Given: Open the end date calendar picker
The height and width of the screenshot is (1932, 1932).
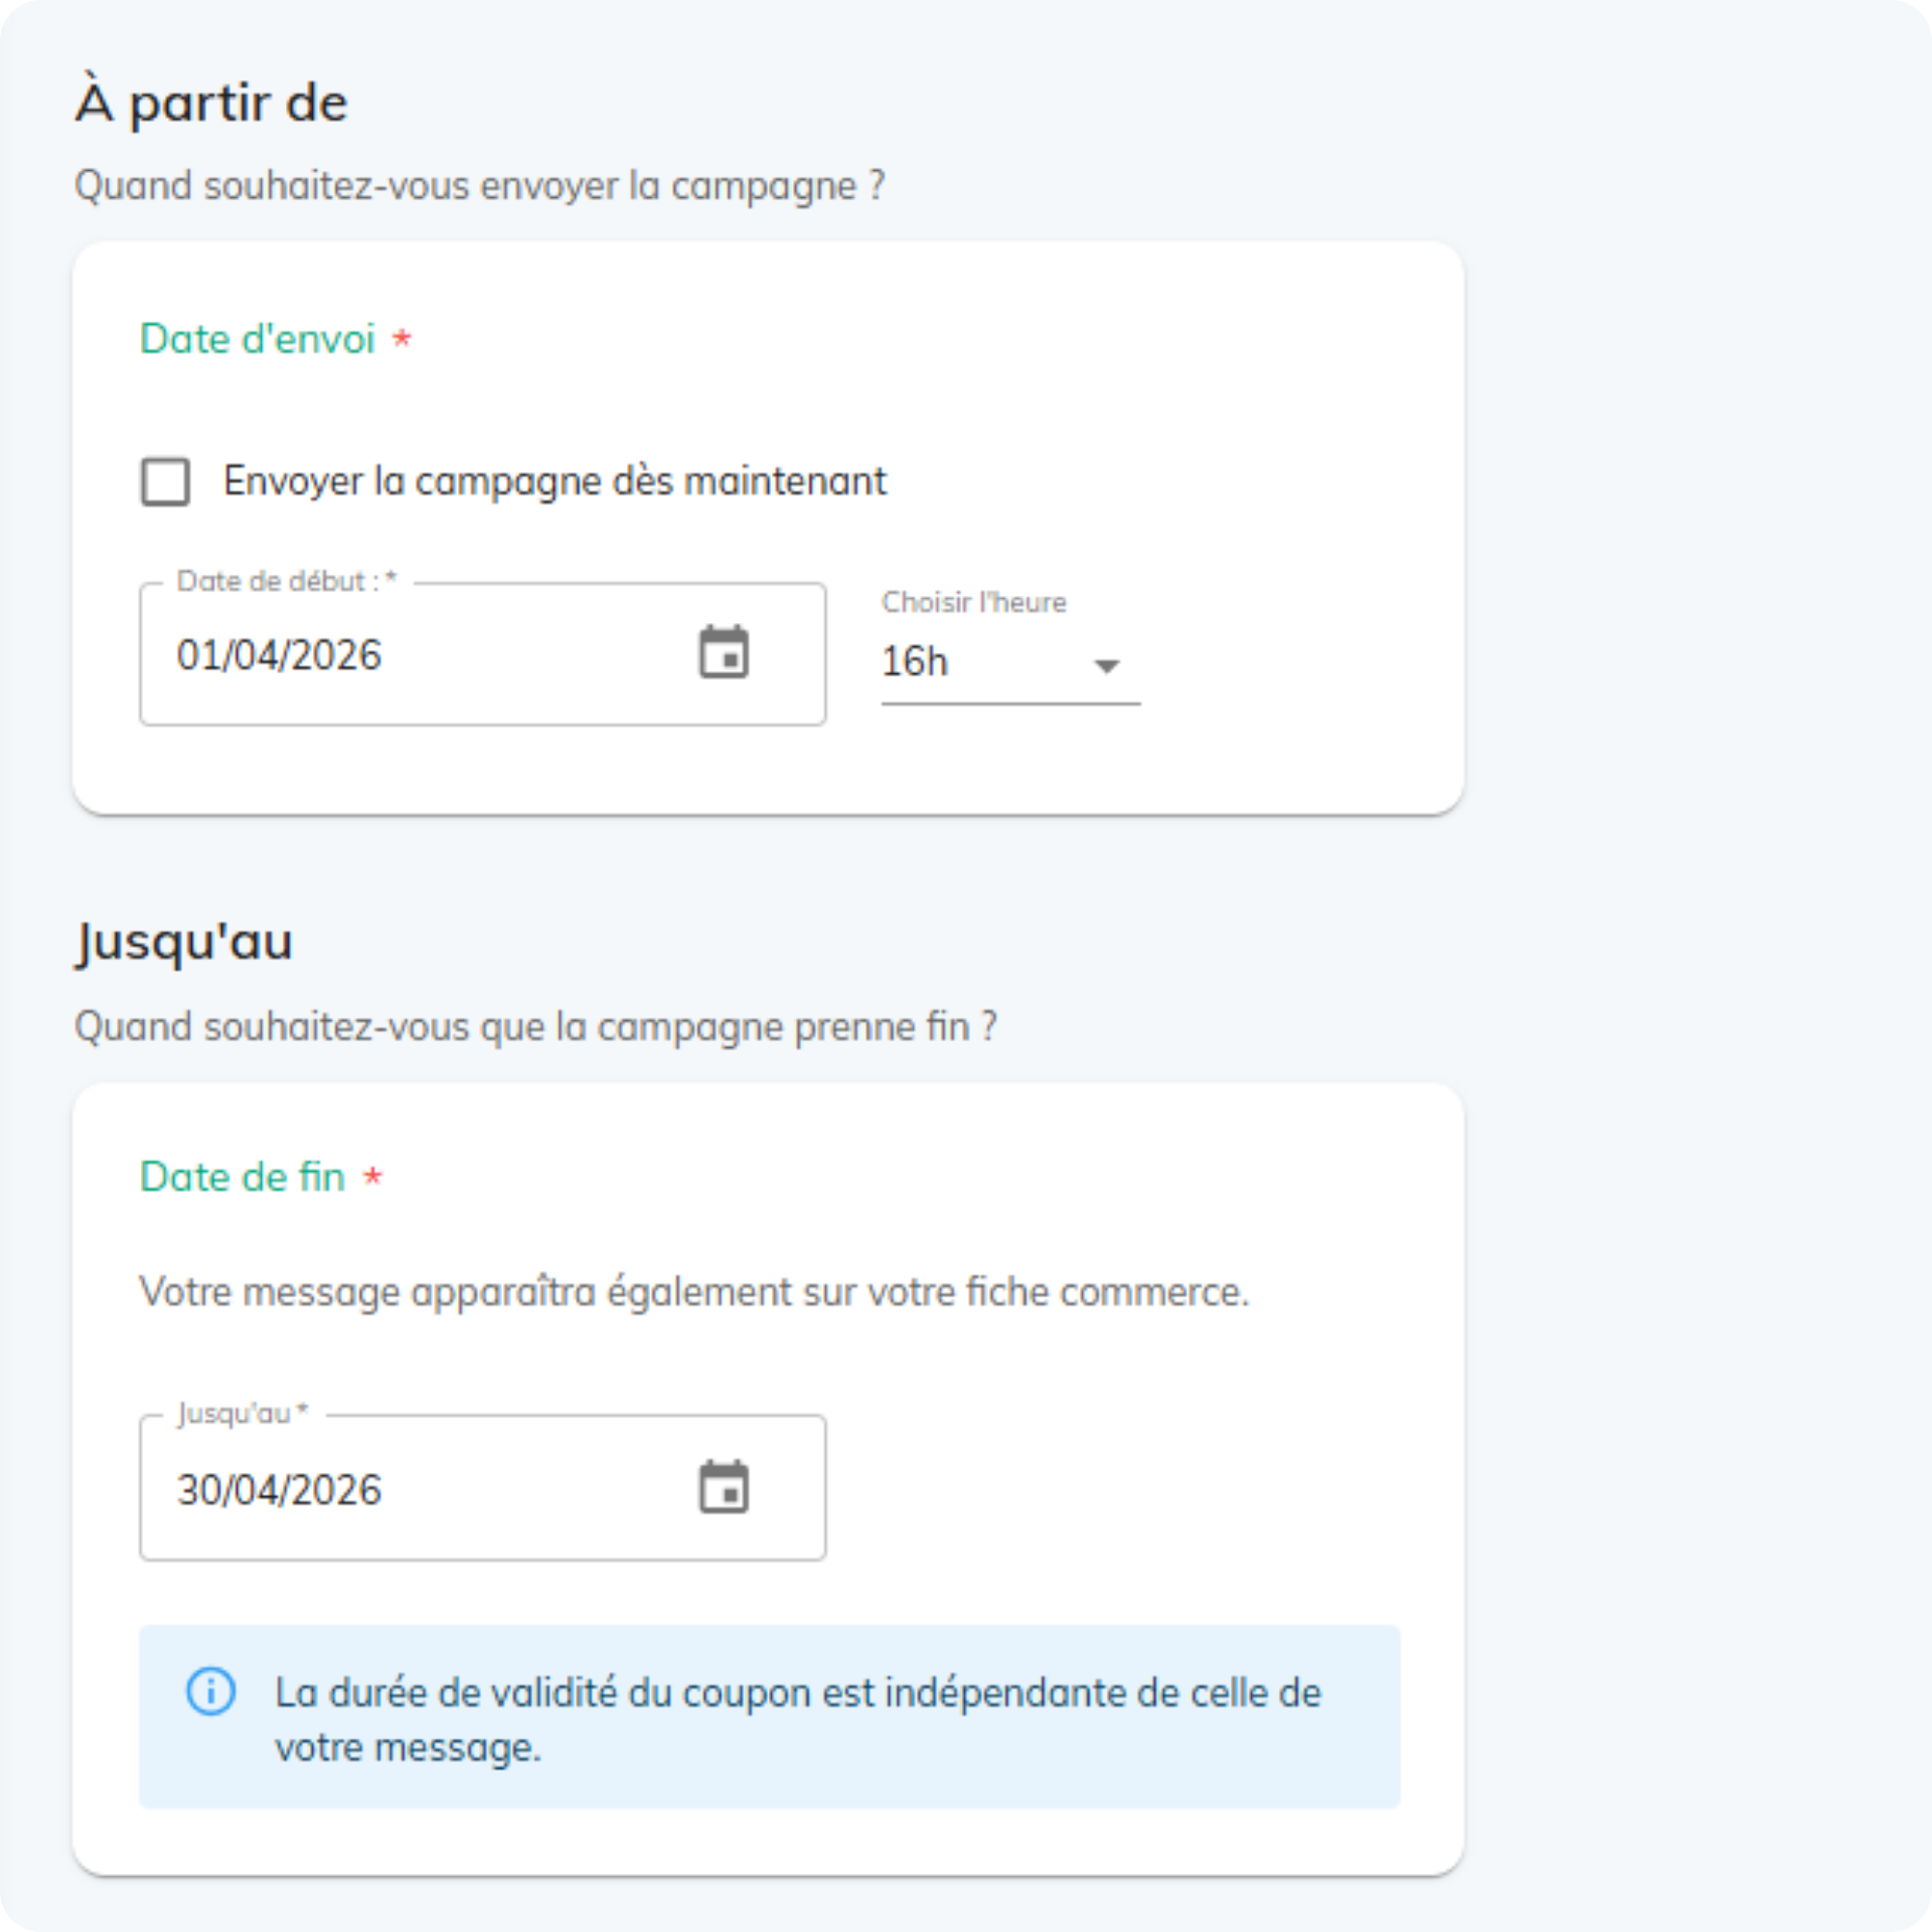Looking at the screenshot, I should 723,1487.
